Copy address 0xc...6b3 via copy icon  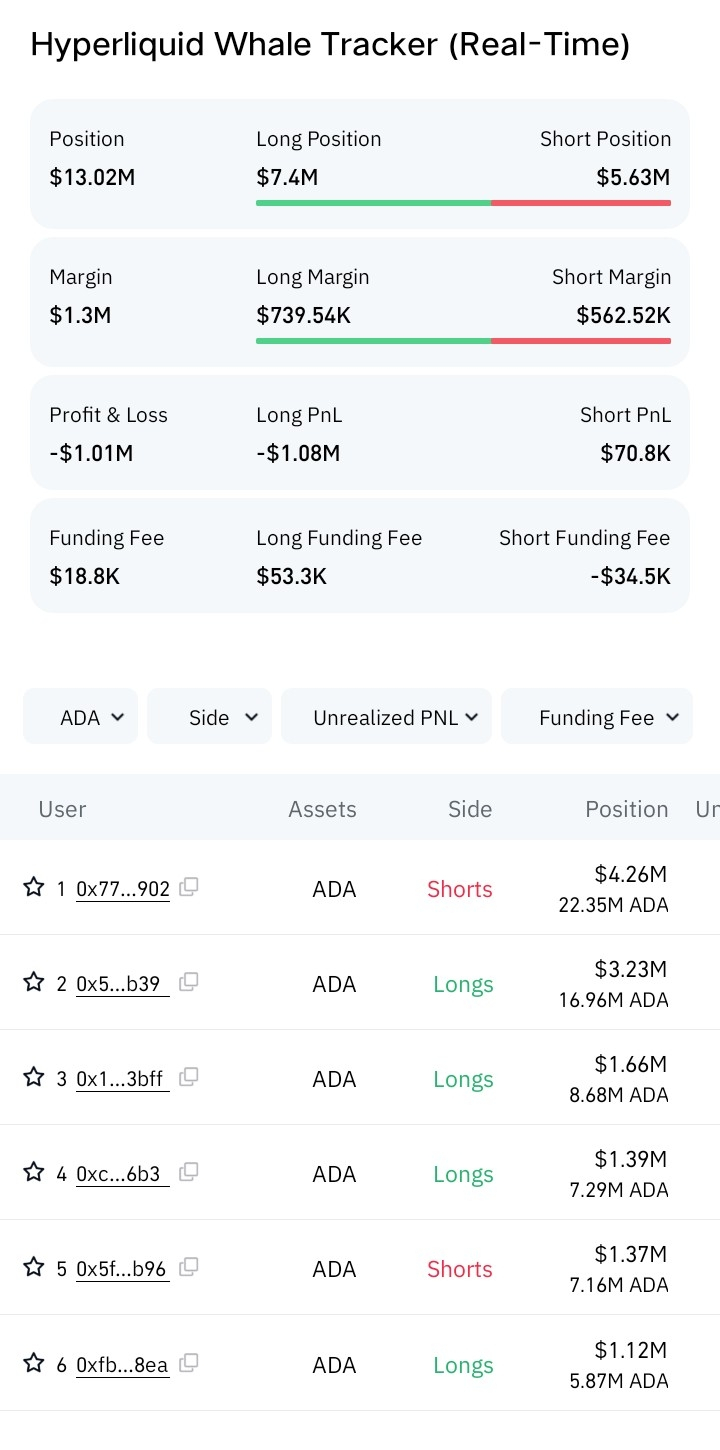[188, 1172]
